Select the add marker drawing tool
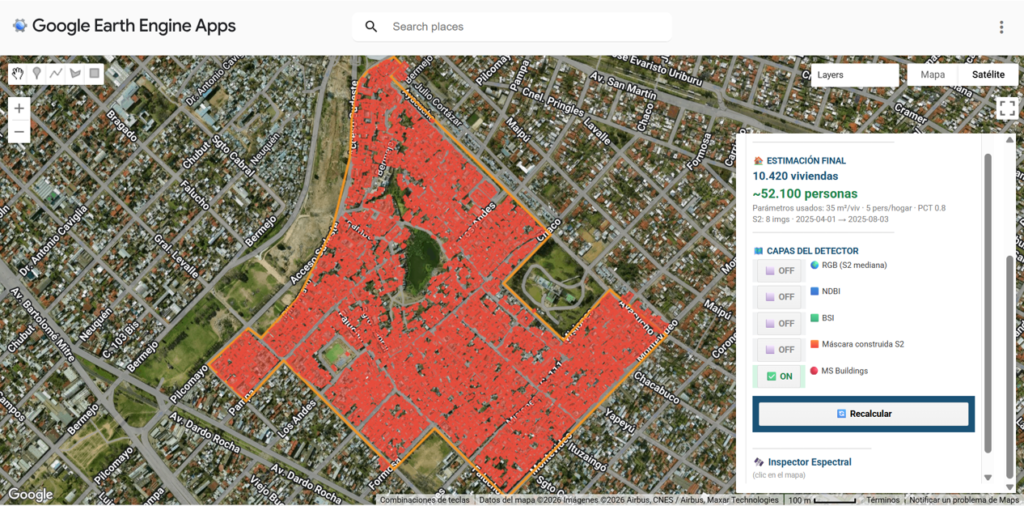 click(37, 74)
